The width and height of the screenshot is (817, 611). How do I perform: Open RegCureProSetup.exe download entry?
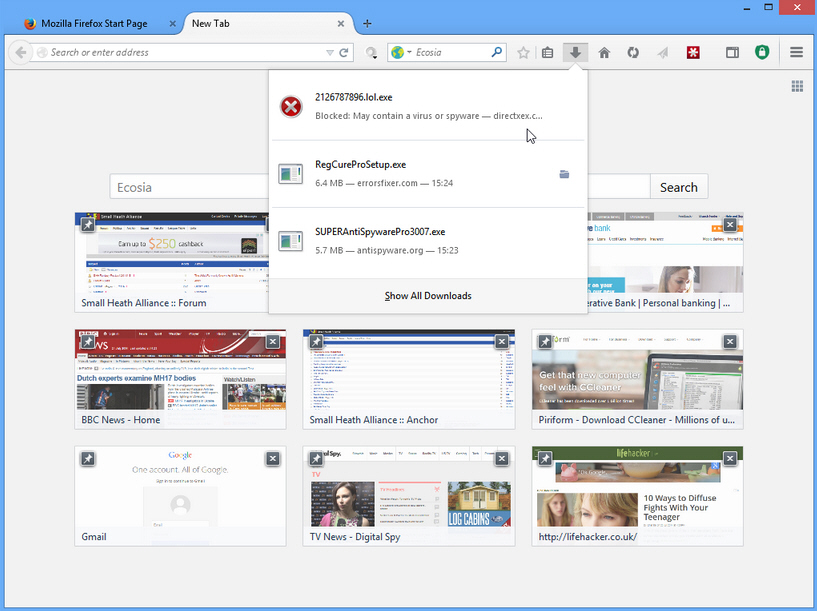click(x=428, y=174)
